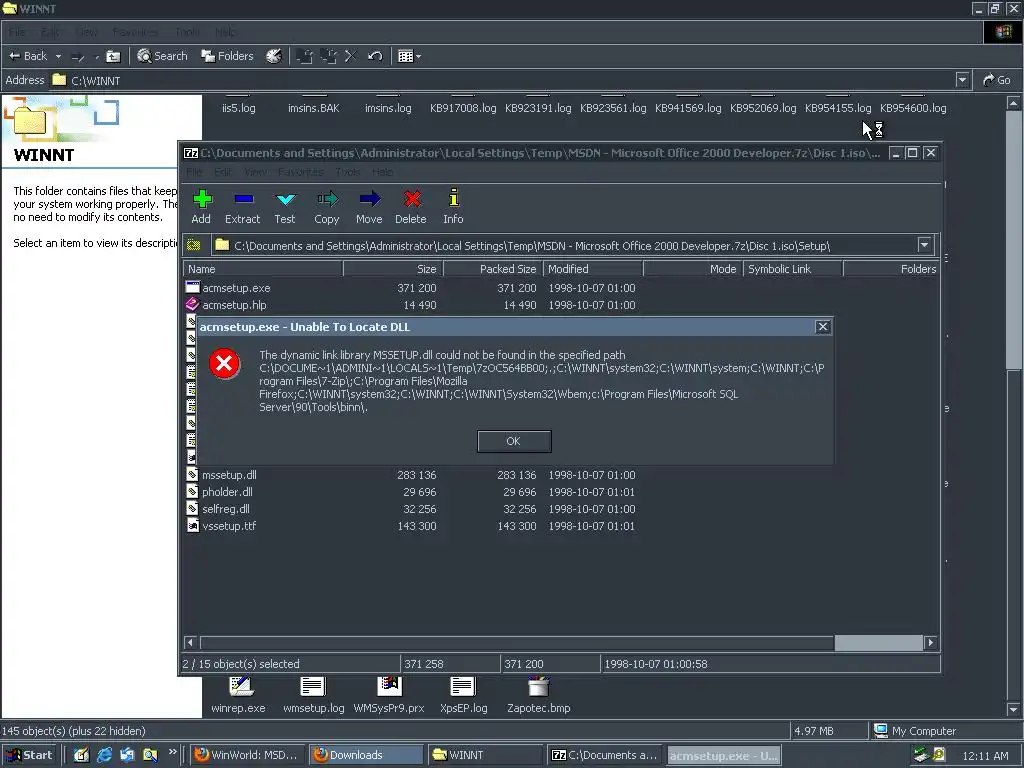Click the Up folder icon in WINNT Explorer
The height and width of the screenshot is (768, 1024).
tap(114, 56)
